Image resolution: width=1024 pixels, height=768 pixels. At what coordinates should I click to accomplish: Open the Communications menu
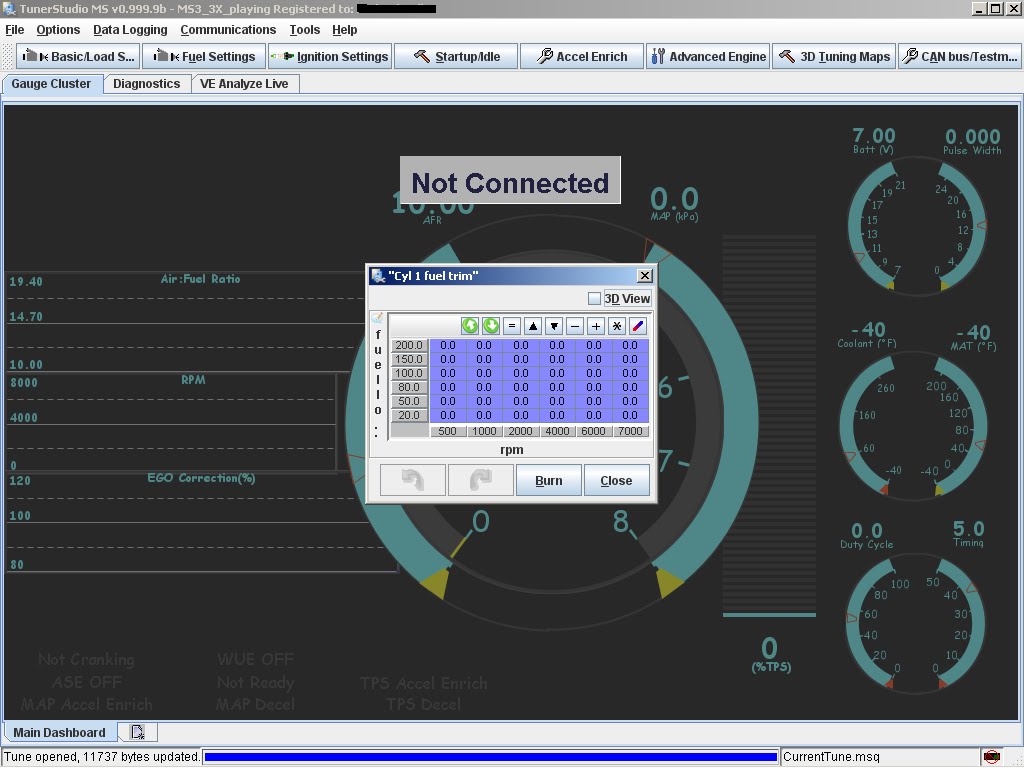click(228, 29)
